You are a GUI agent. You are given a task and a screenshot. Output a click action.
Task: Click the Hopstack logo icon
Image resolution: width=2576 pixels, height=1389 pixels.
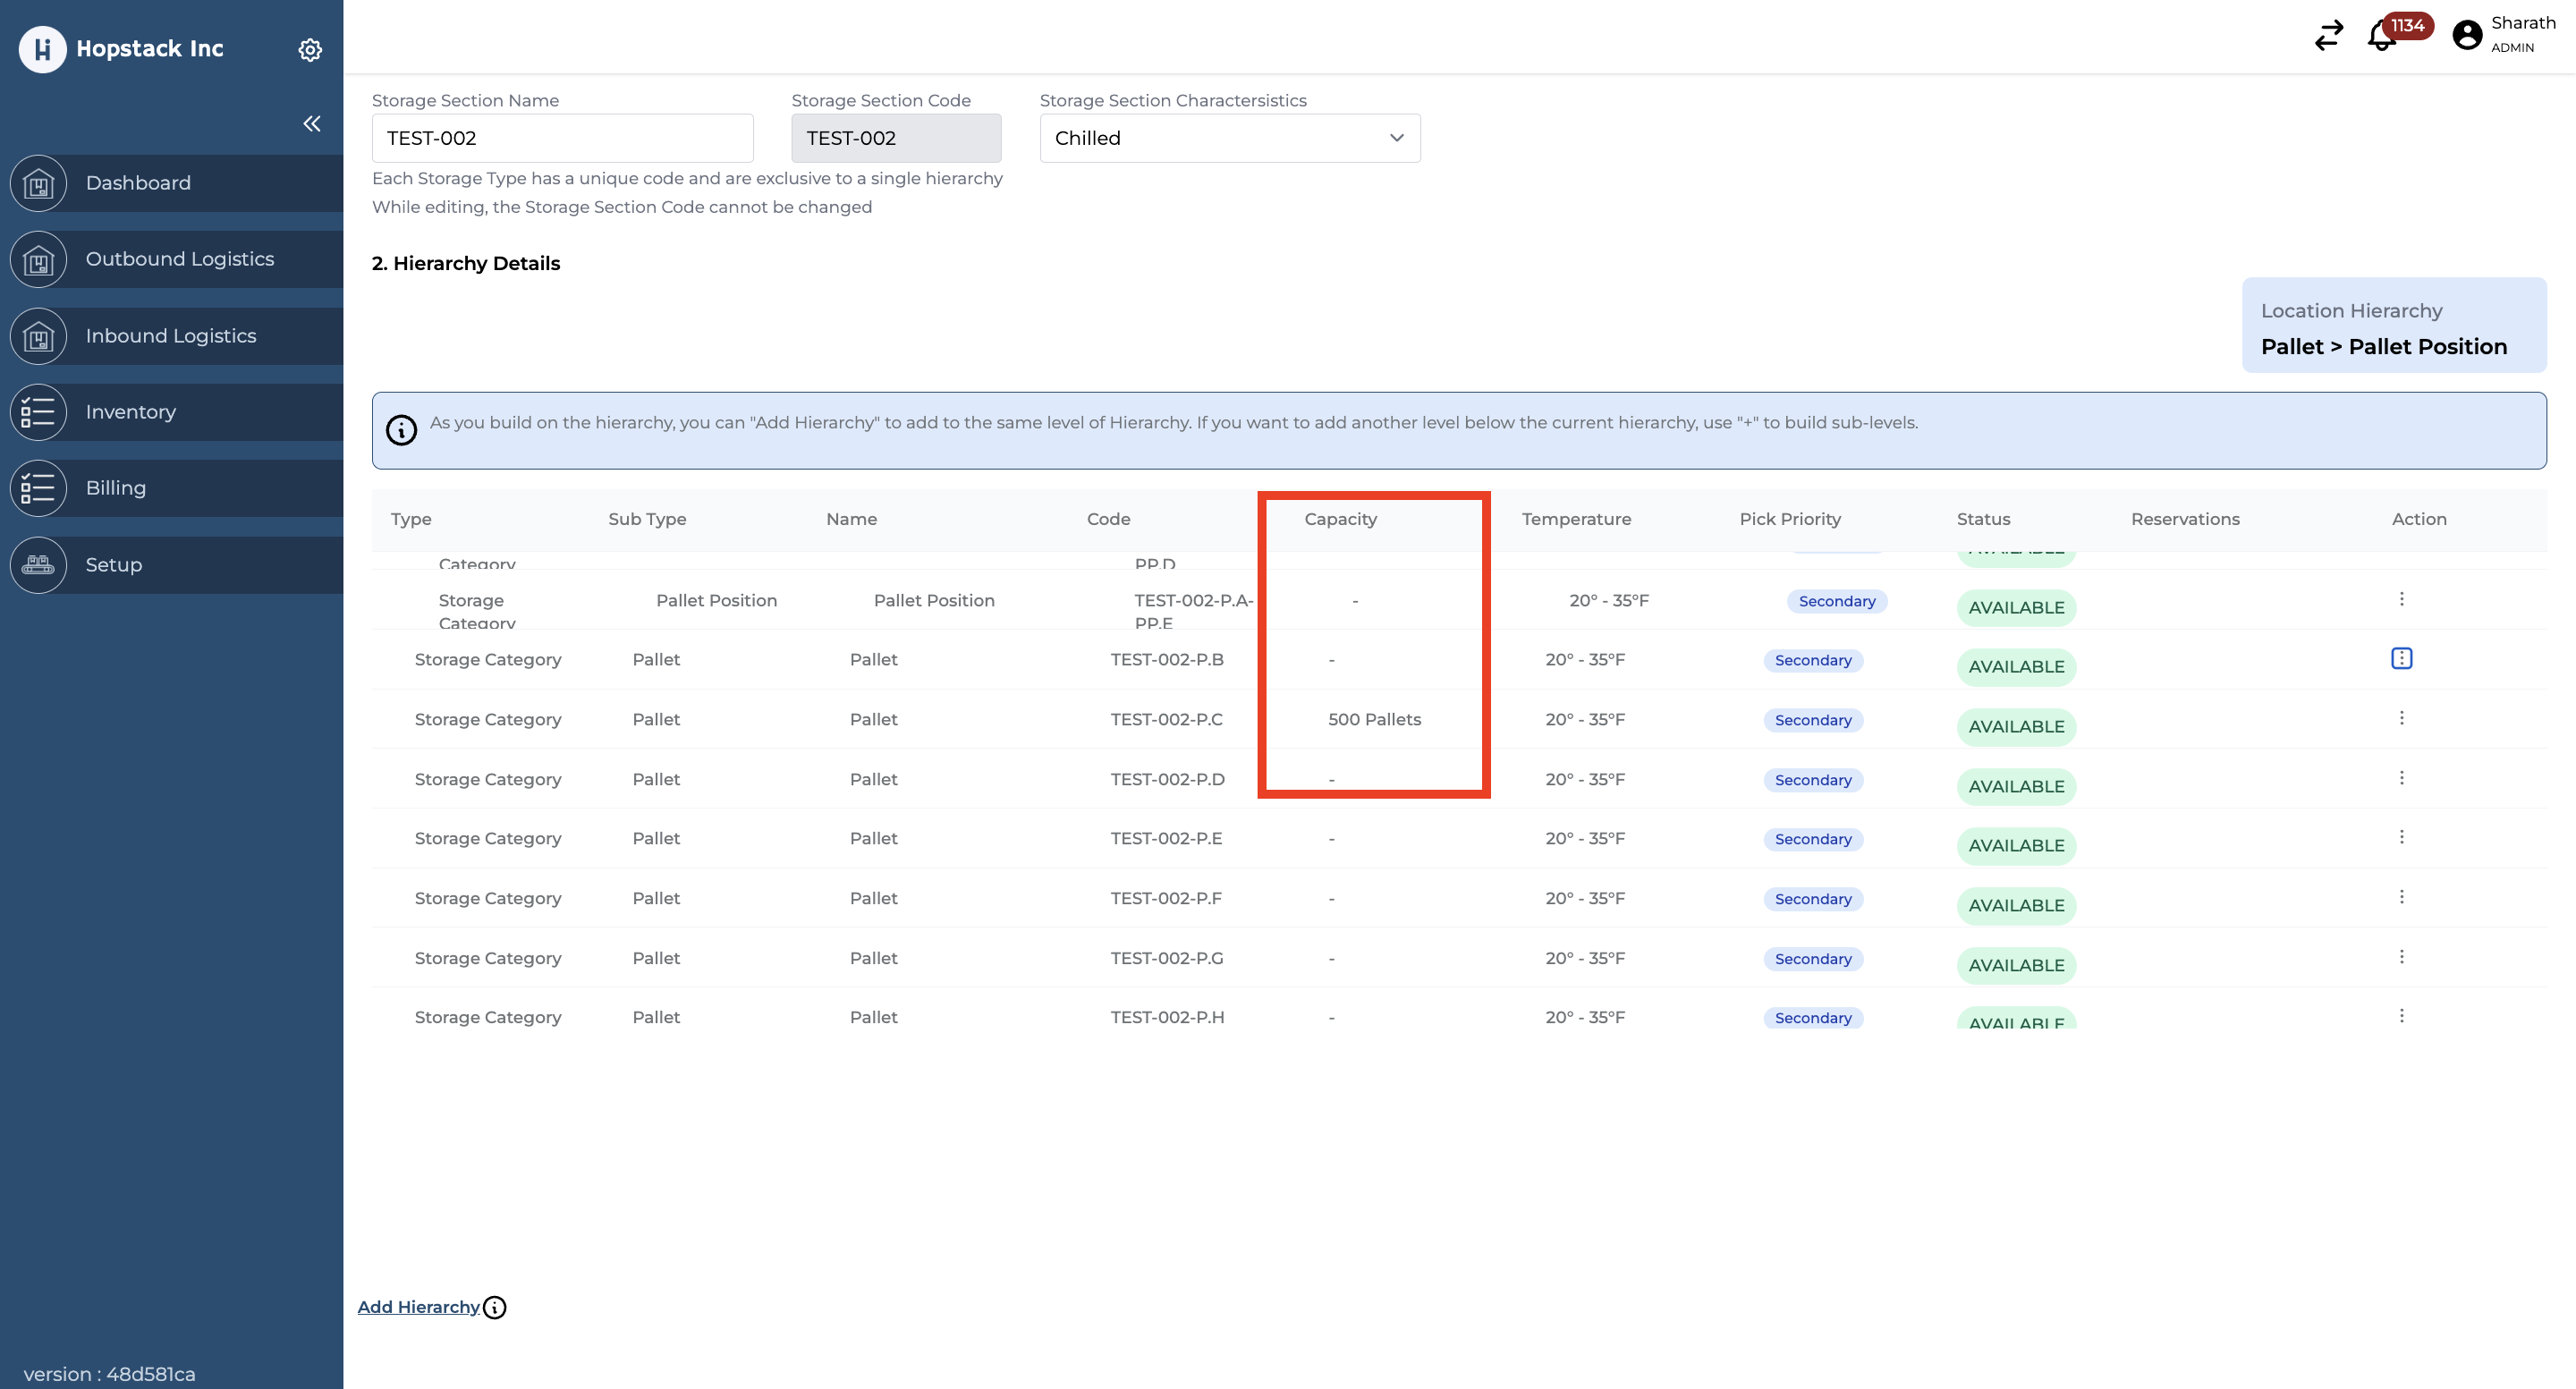point(42,49)
